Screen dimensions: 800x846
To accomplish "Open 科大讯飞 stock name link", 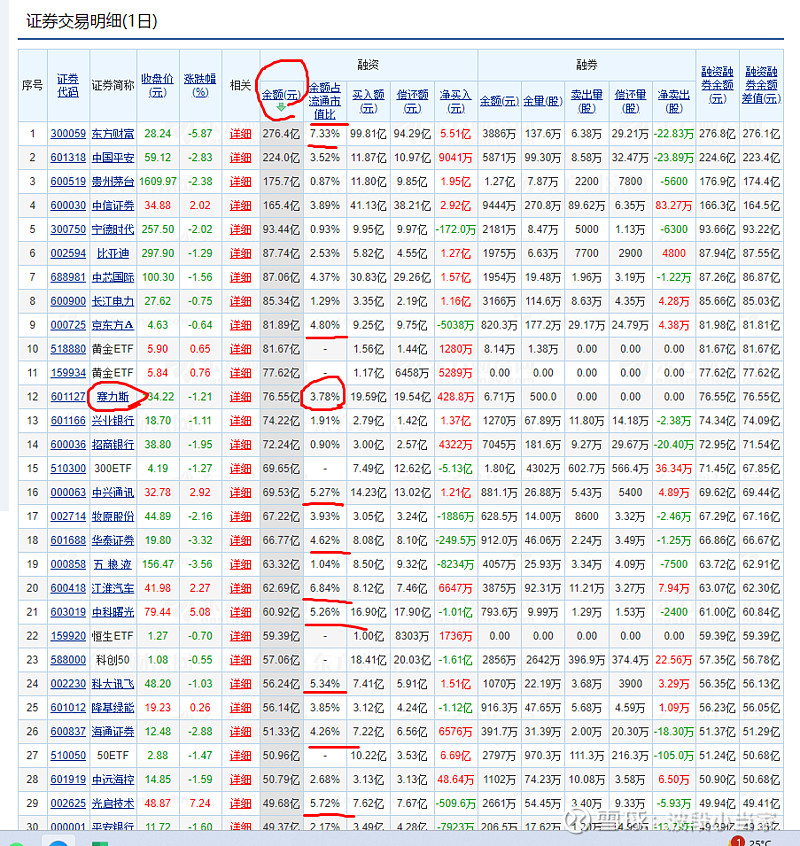I will pyautogui.click(x=113, y=684).
